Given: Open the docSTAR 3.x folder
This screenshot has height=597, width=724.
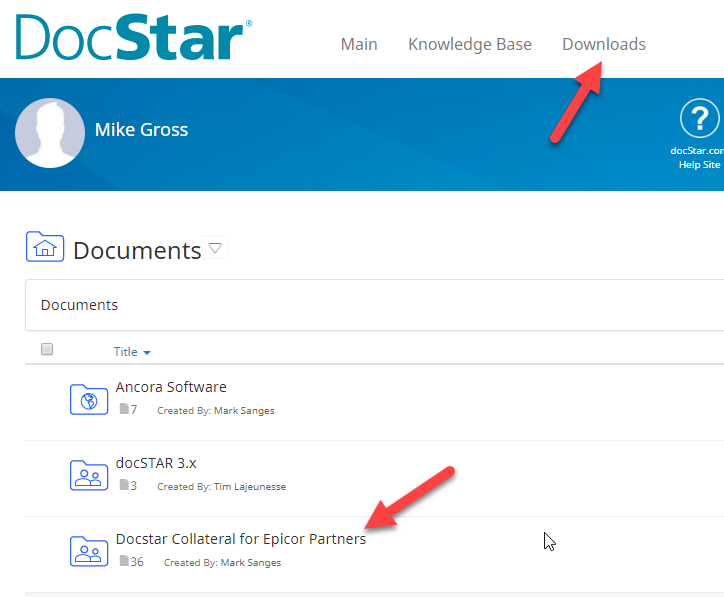Looking at the screenshot, I should [156, 463].
